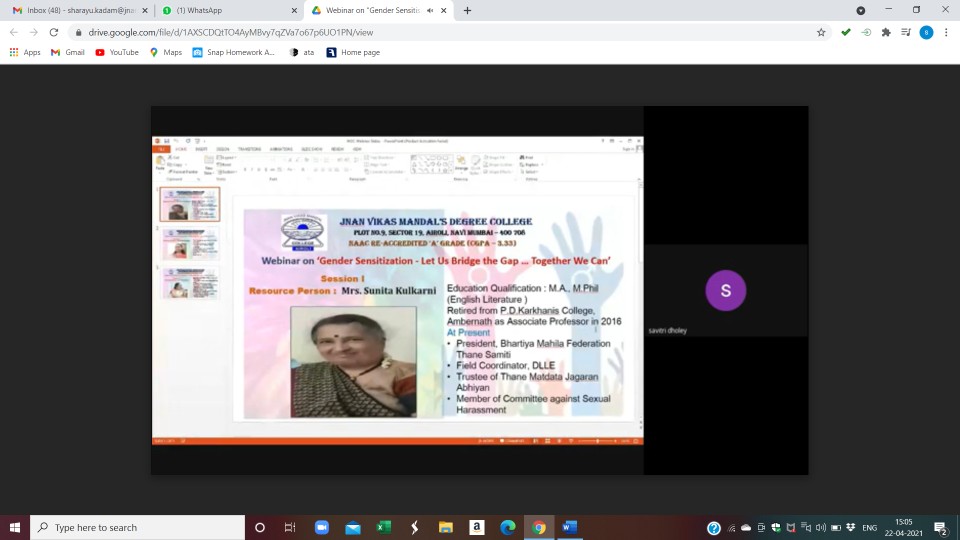Viewport: 960px width, 540px height.
Task: Open the lightning bolt app on taskbar
Action: (414, 527)
